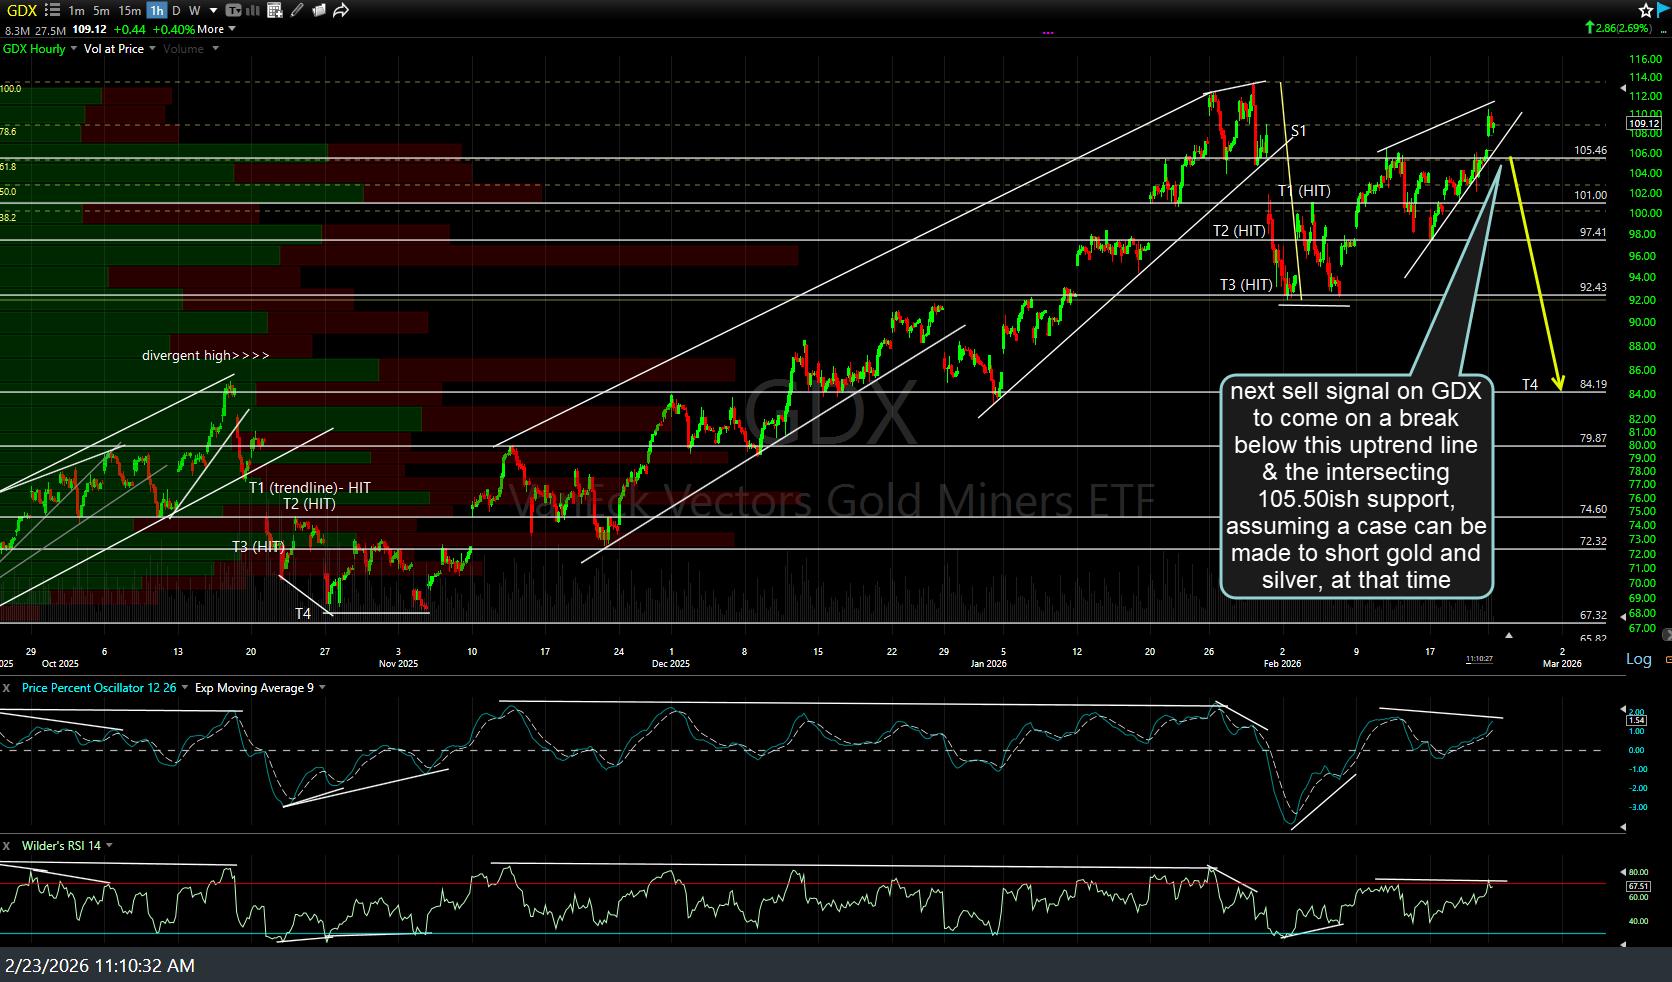The width and height of the screenshot is (1672, 982).
Task: Click the last price 109.12
Action: 89,29
